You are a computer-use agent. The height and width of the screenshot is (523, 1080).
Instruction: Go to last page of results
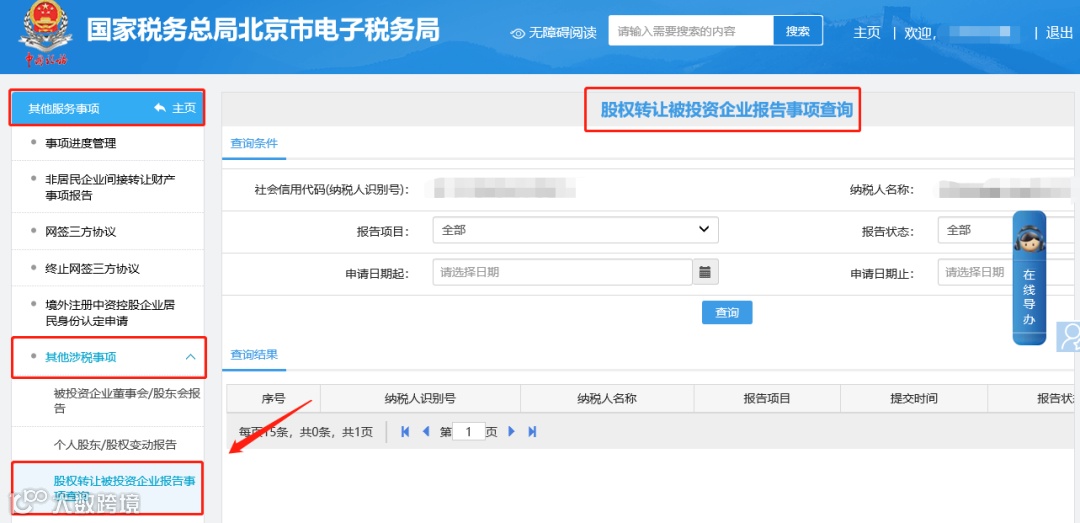[532, 431]
